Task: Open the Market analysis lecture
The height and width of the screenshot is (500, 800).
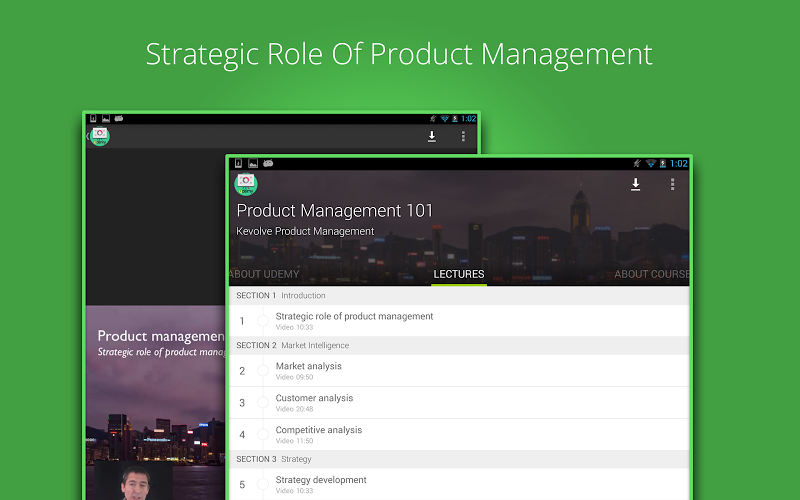Action: [x=309, y=370]
